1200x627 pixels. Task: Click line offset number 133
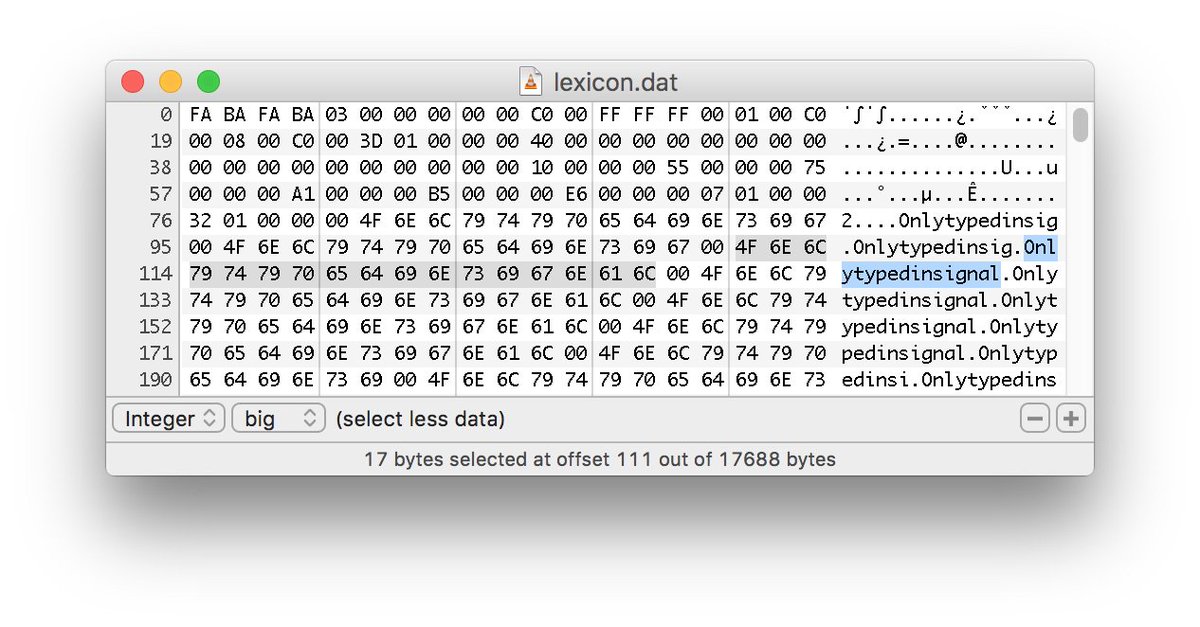pos(155,300)
